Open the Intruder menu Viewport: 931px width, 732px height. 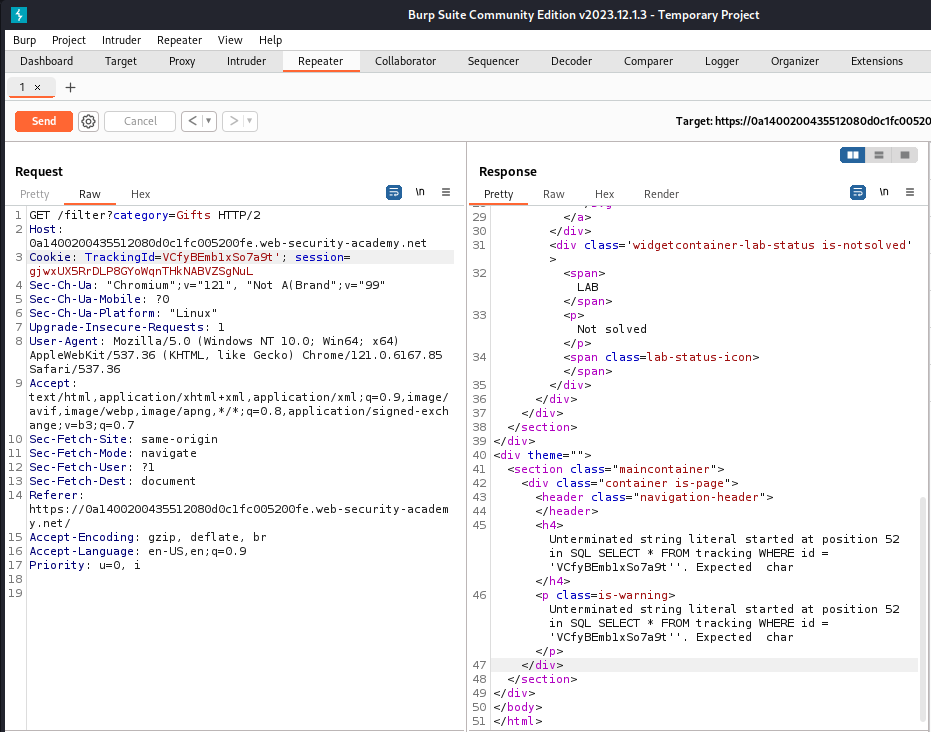point(121,40)
